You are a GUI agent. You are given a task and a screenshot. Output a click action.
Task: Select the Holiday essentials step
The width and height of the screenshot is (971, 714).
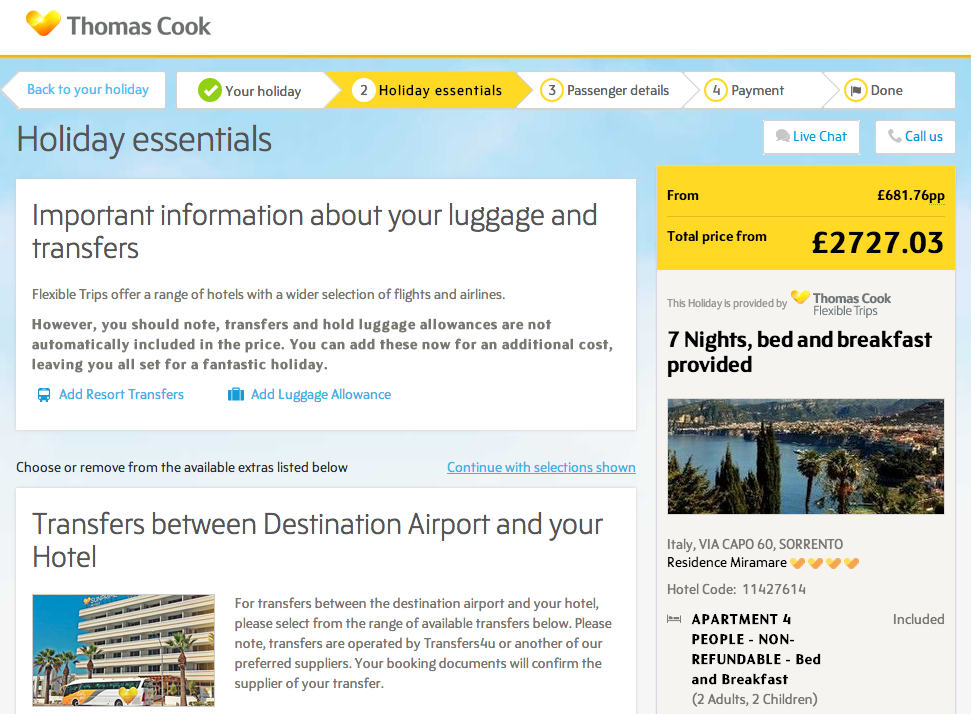pyautogui.click(x=427, y=90)
